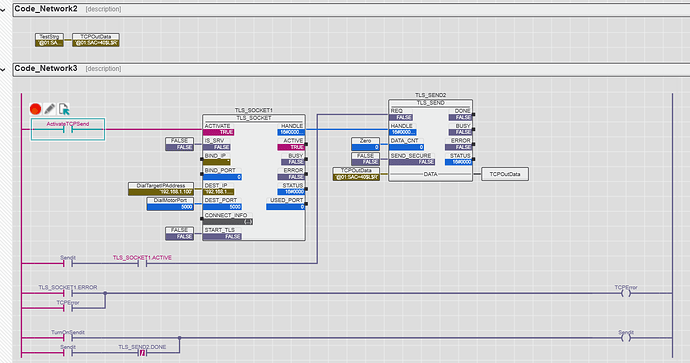Click the BIND_IP input pin

(x=217, y=159)
